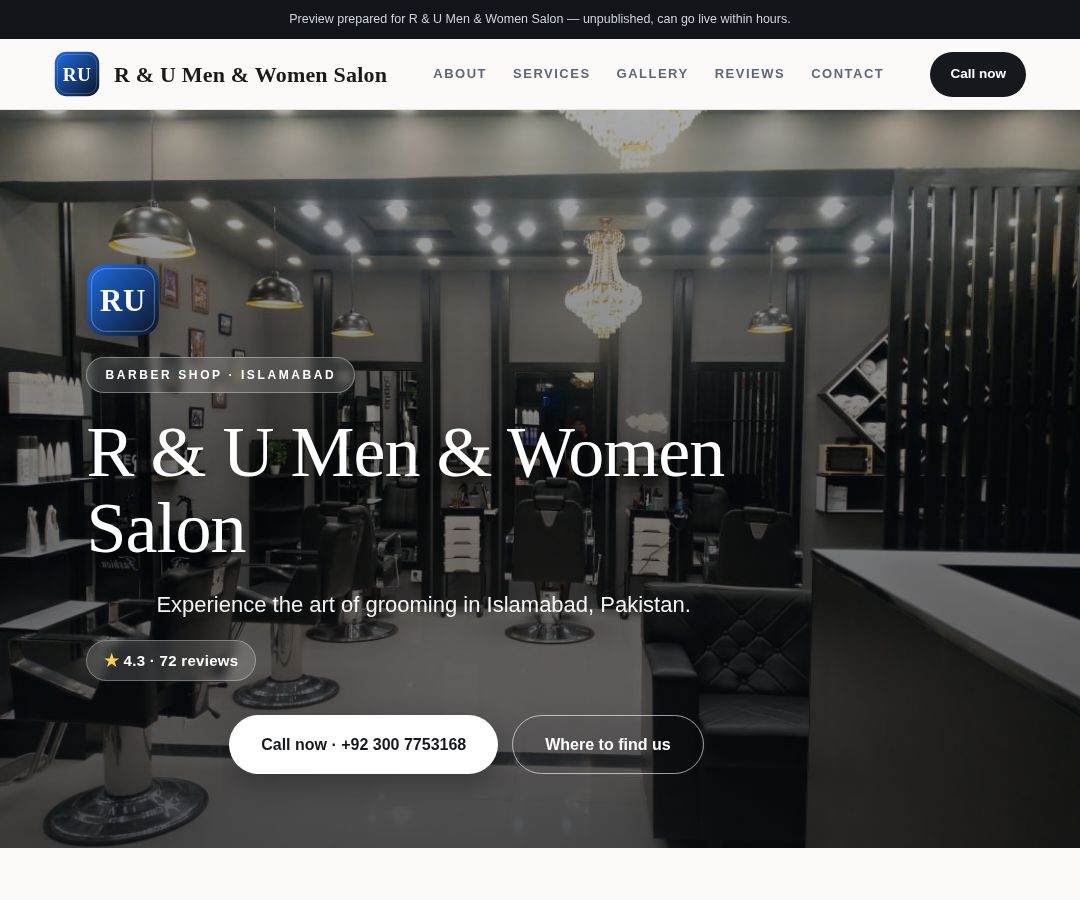Screen dimensions: 1080x900
Task: Select the Contact navigation item
Action: (x=847, y=74)
